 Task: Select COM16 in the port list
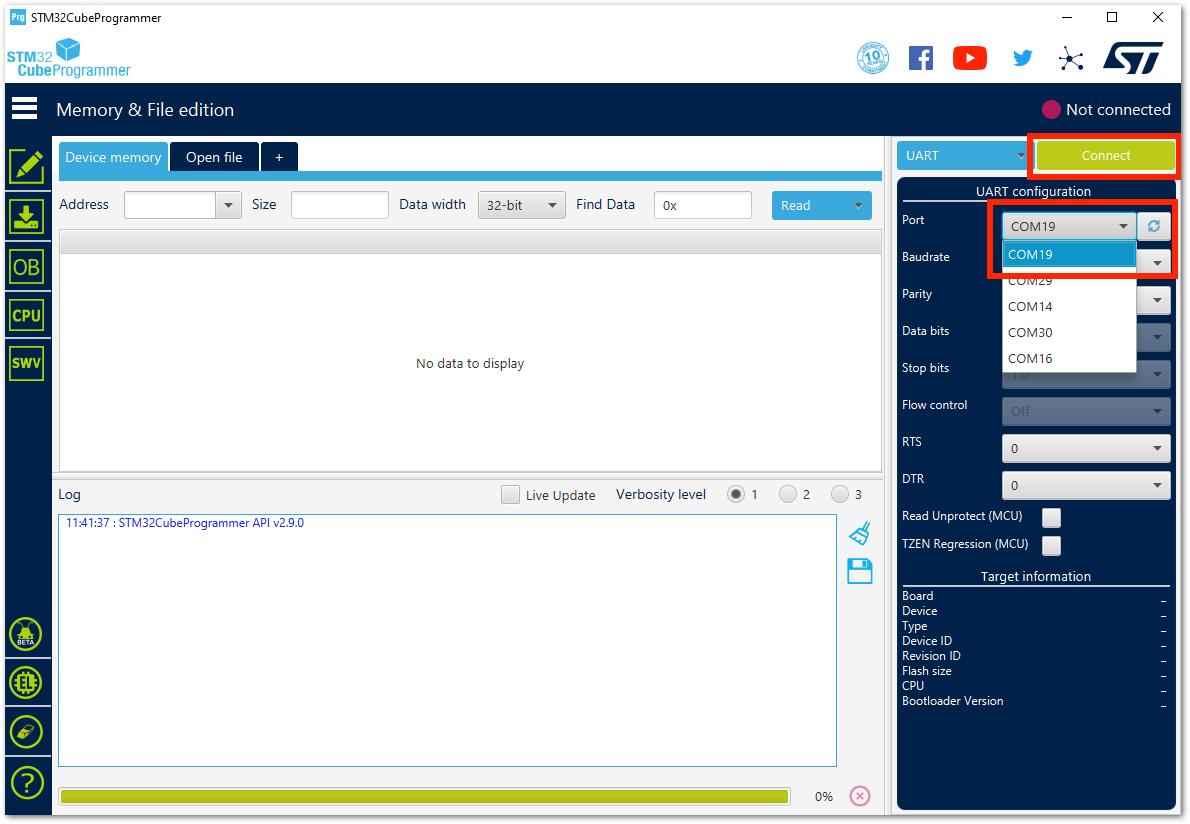click(x=1069, y=358)
